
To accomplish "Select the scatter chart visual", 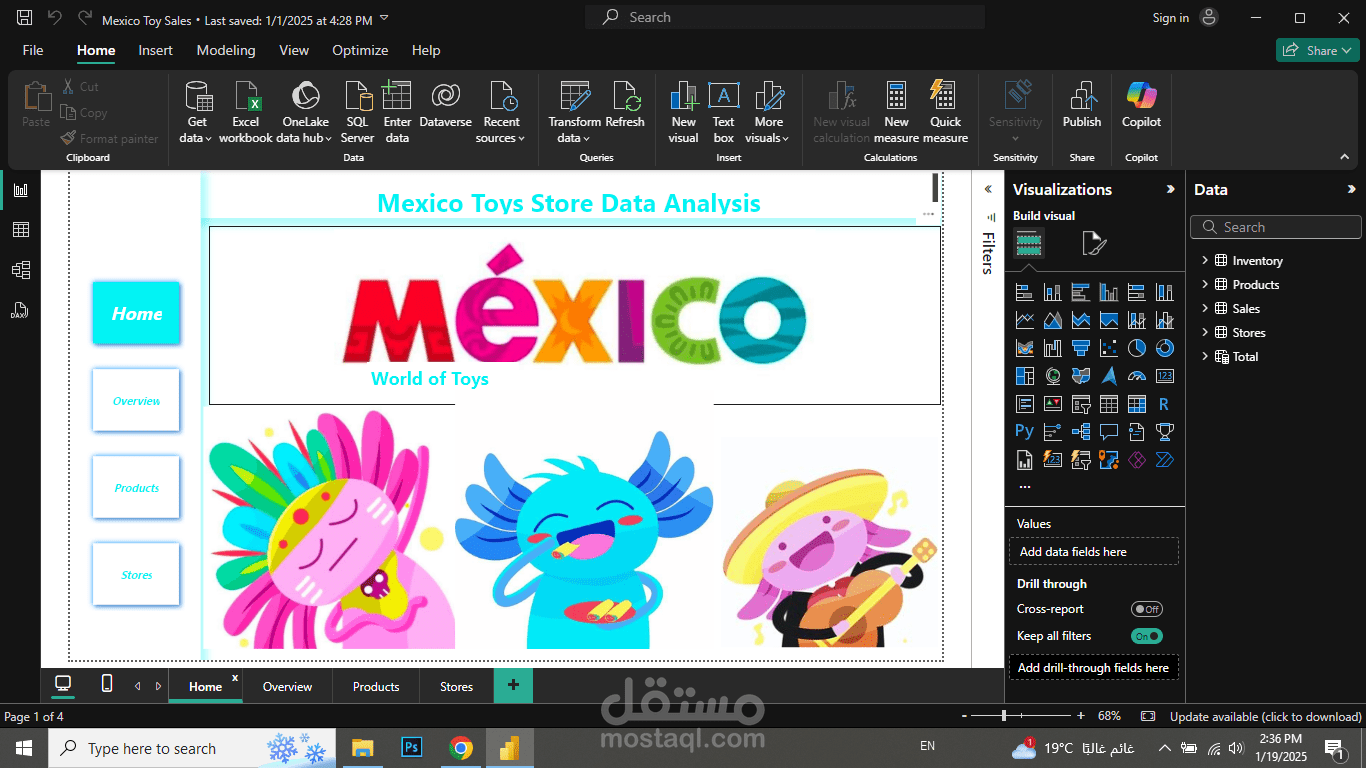I will coord(1108,348).
